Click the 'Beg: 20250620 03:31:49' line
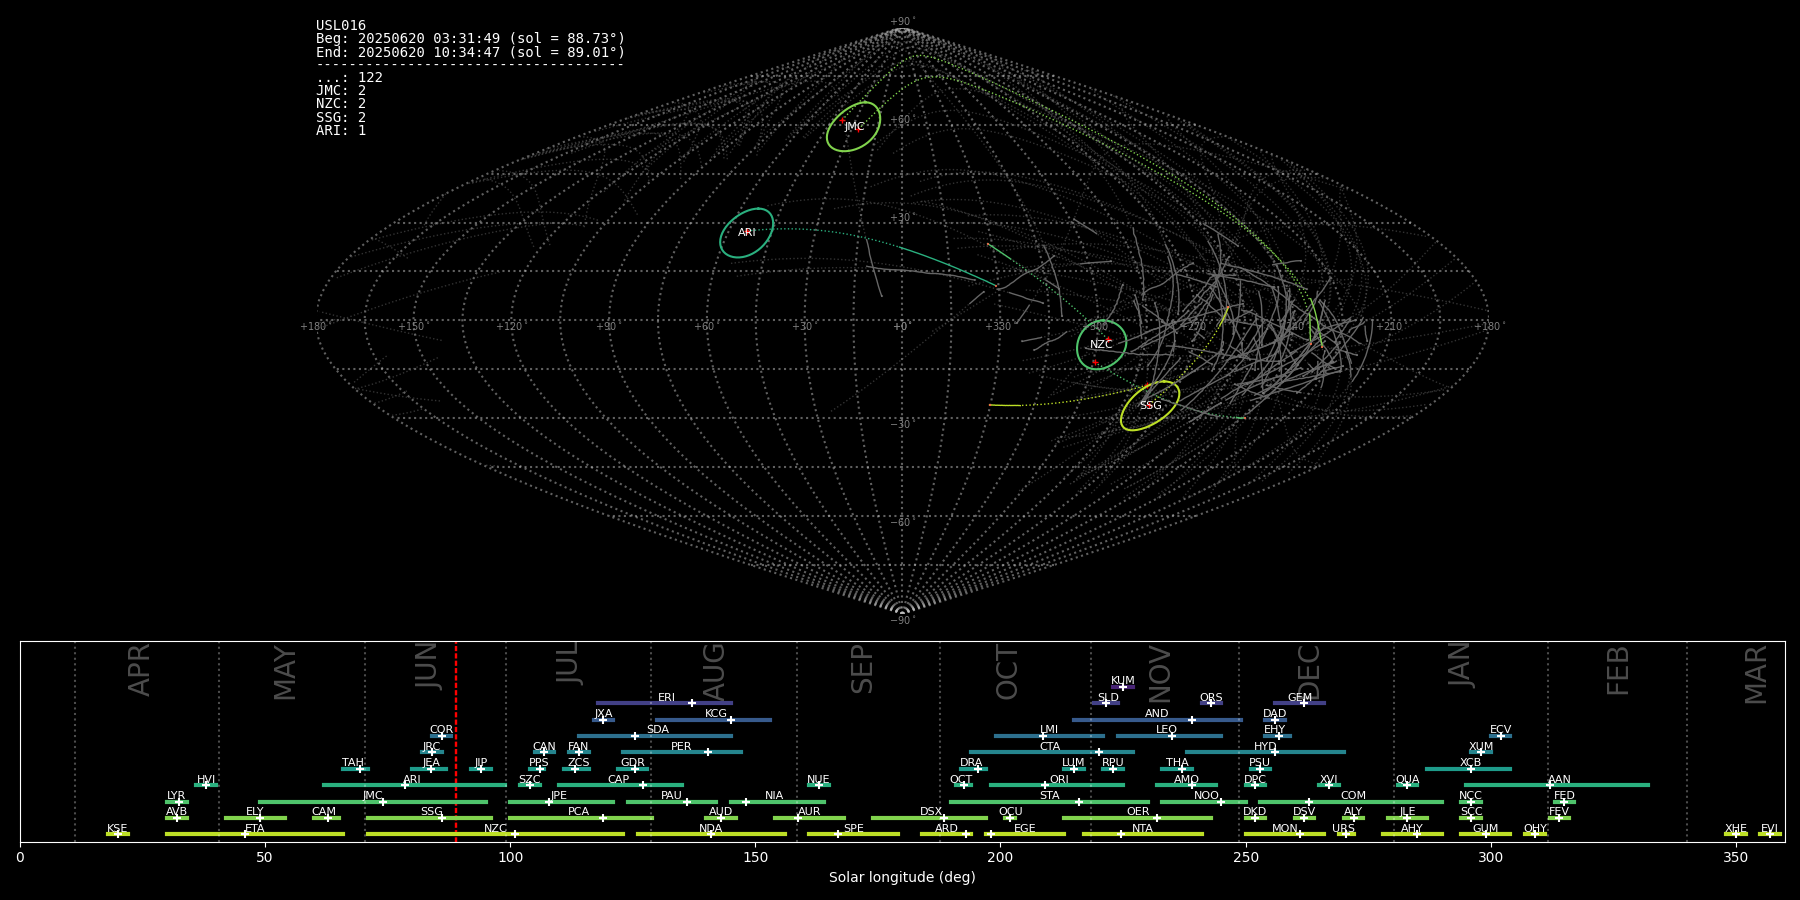The width and height of the screenshot is (1800, 900). click(470, 39)
